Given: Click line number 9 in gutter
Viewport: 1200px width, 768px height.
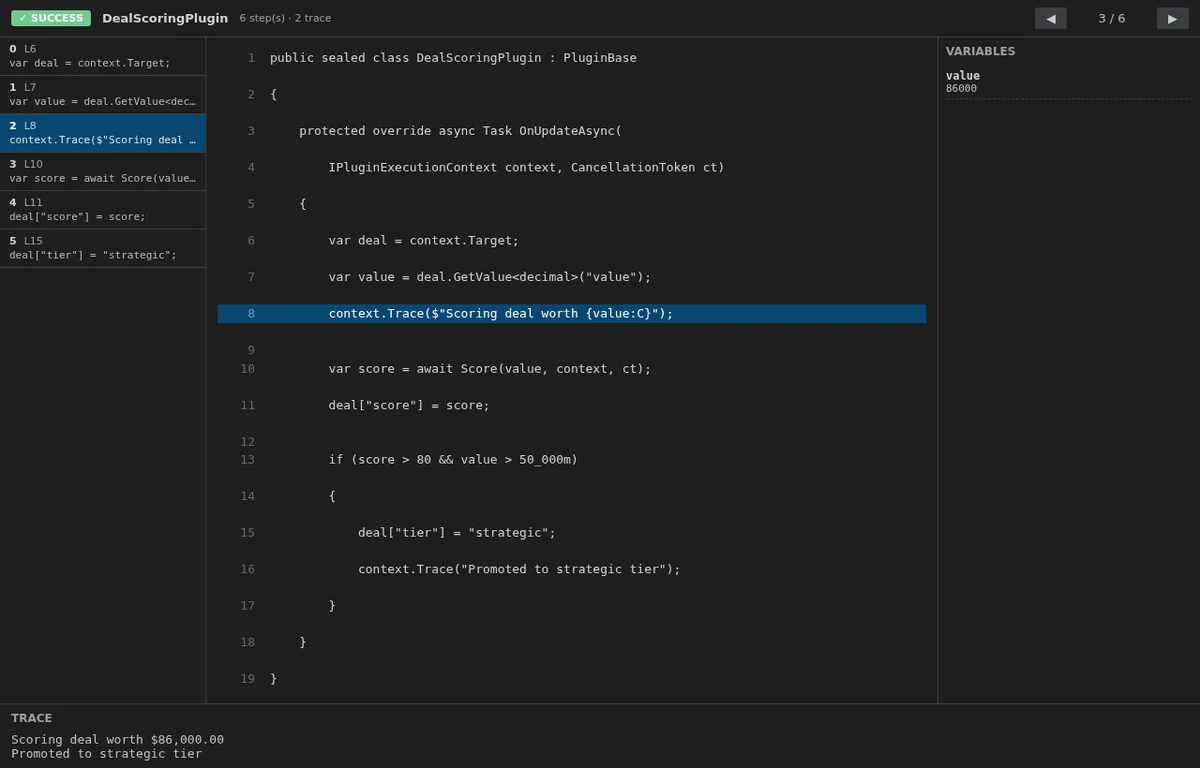Looking at the screenshot, I should point(251,350).
